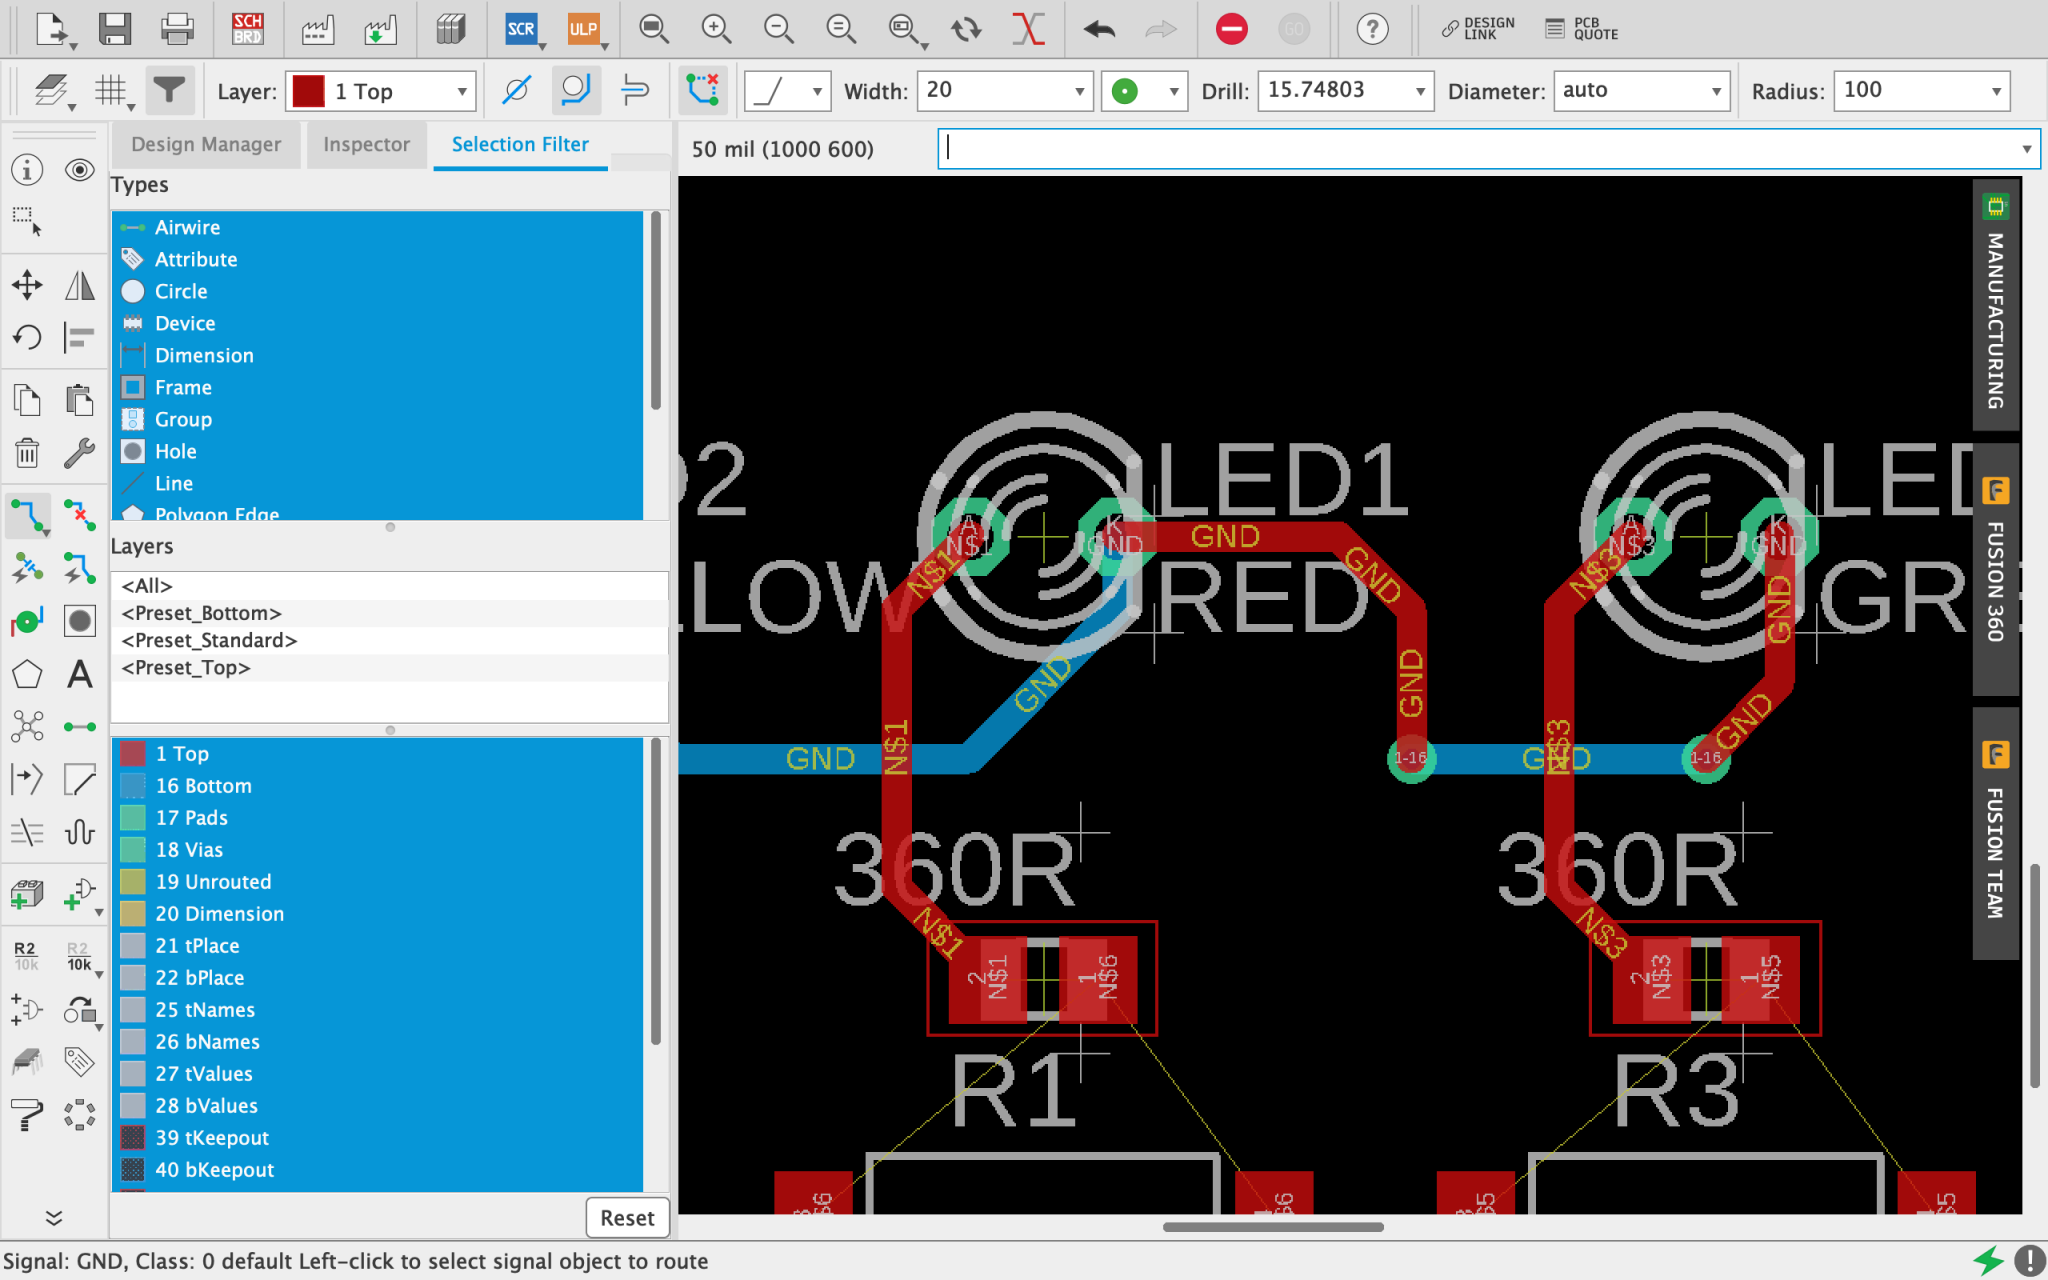Select the Route Airwire tool
The image size is (2048, 1280).
pos(28,515)
